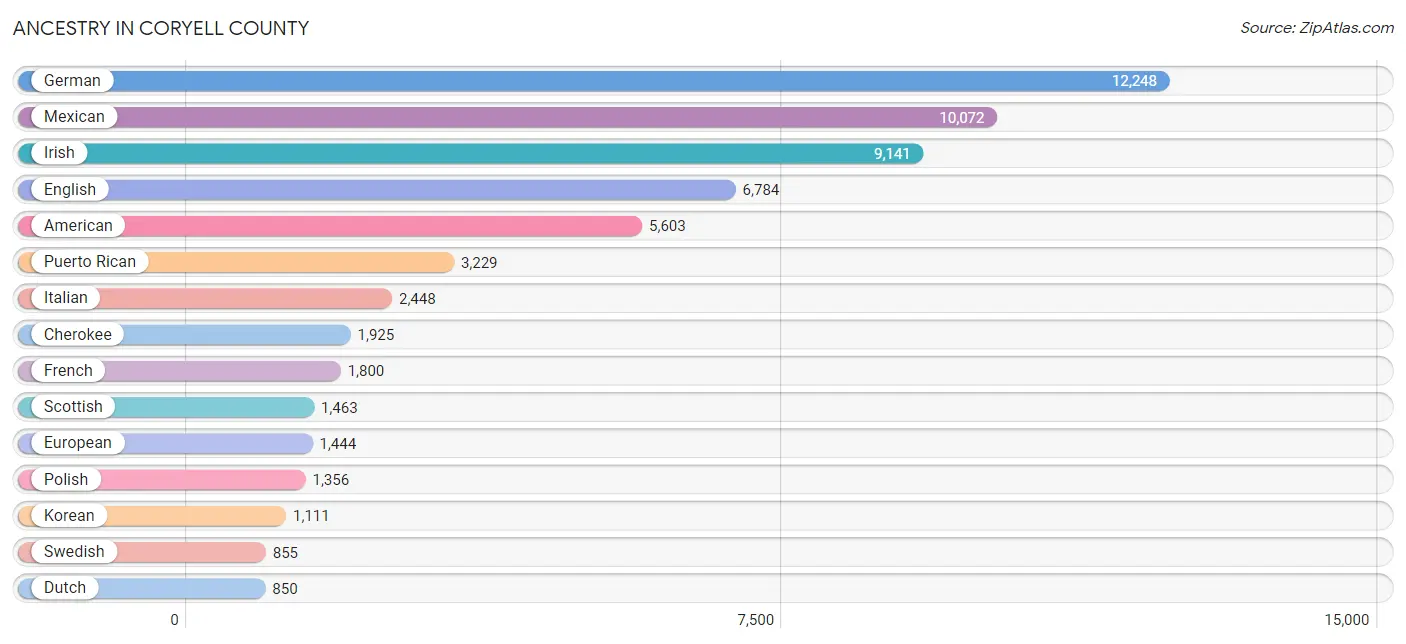Click the Italian value 2,448

417,299
